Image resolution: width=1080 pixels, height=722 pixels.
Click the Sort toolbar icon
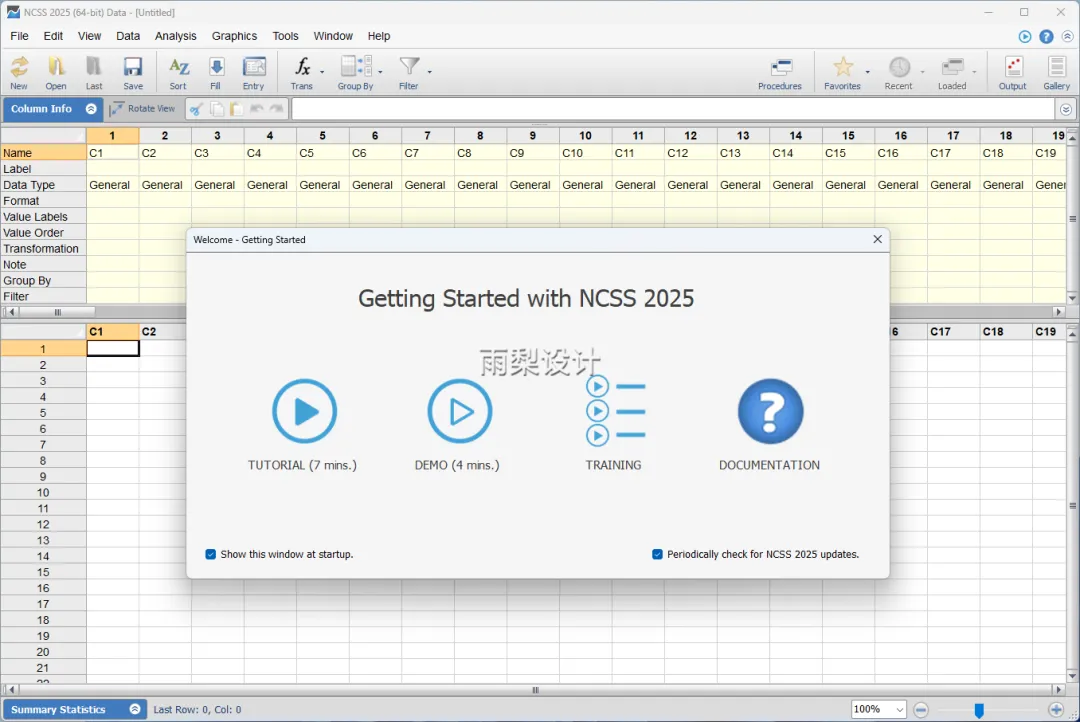pos(178,72)
